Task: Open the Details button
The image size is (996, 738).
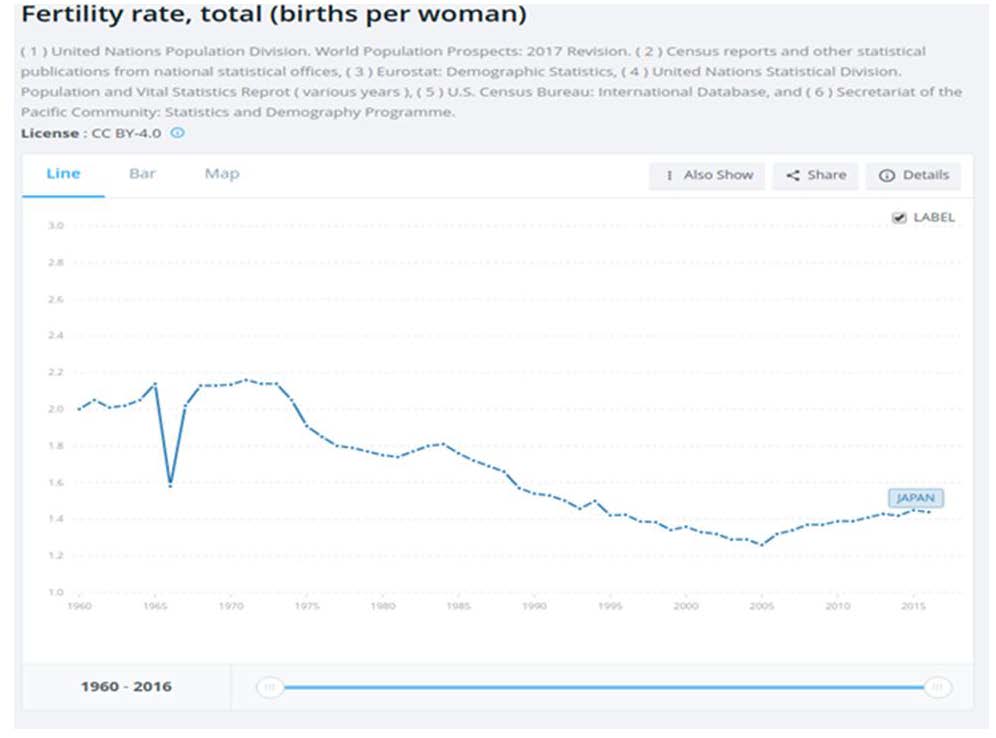Action: point(913,175)
